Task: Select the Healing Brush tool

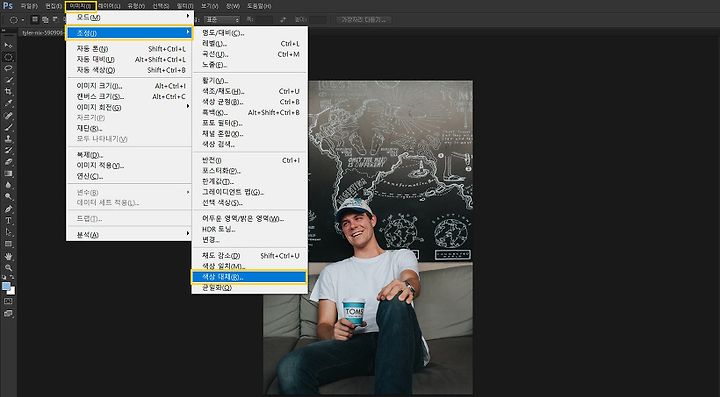Action: [8, 116]
